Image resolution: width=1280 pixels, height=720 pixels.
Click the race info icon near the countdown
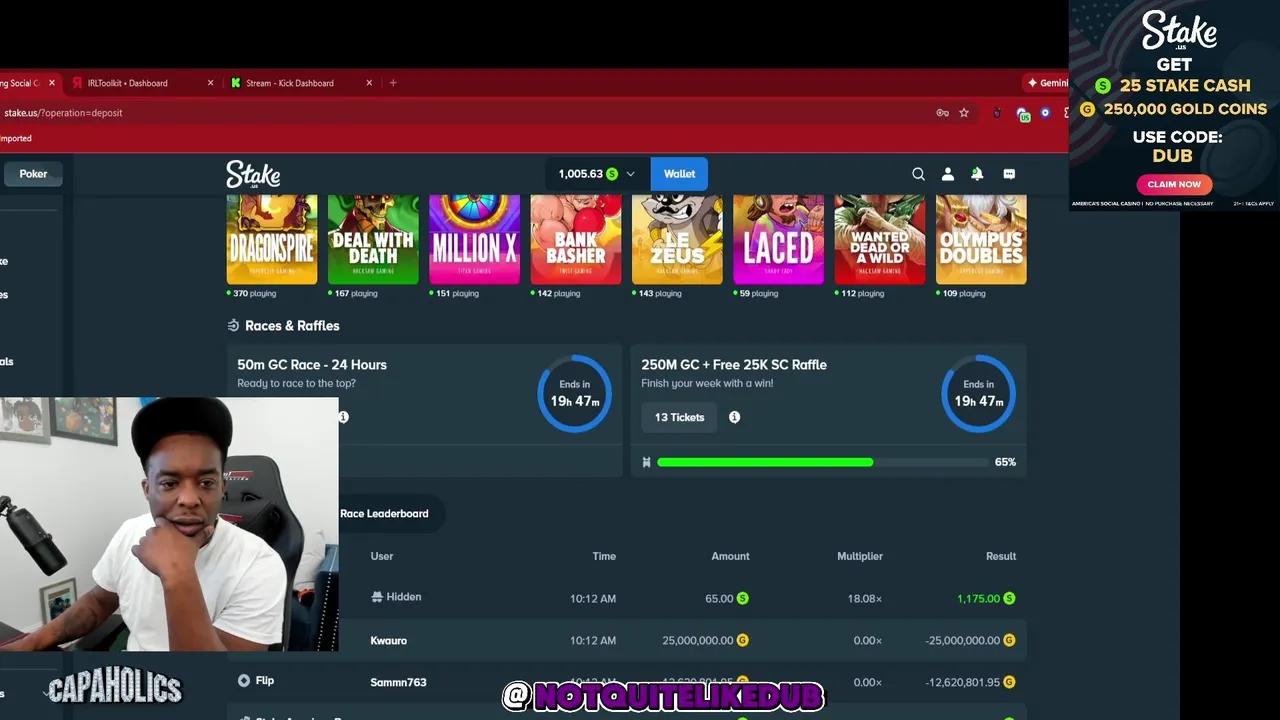pyautogui.click(x=342, y=417)
